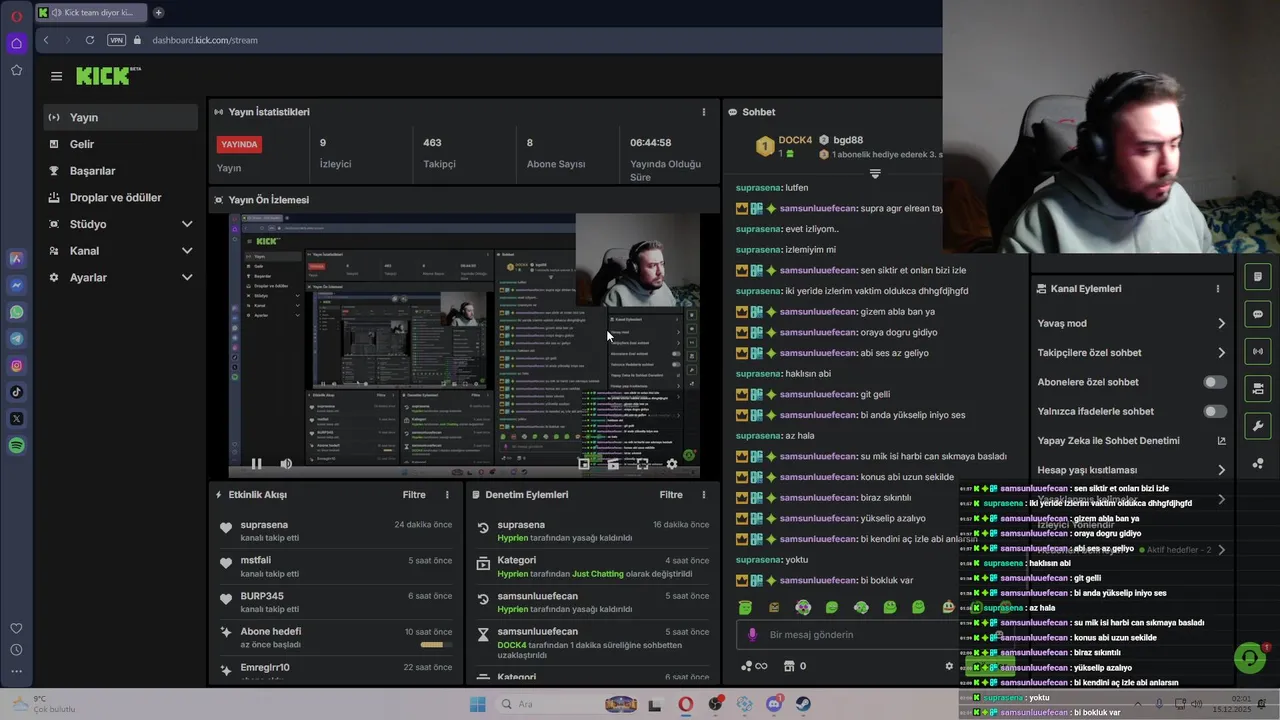Open the document notes icon in right toolbar
The width and height of the screenshot is (1280, 720).
click(x=1258, y=277)
